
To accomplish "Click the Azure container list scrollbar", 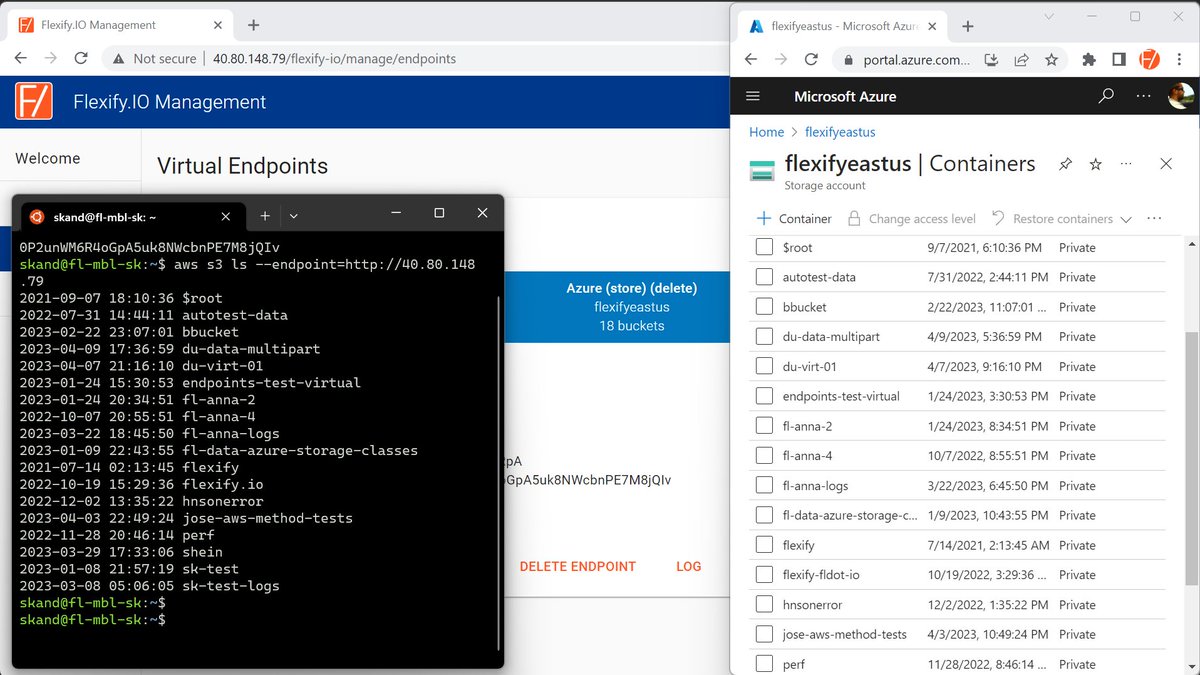I will click(1191, 460).
